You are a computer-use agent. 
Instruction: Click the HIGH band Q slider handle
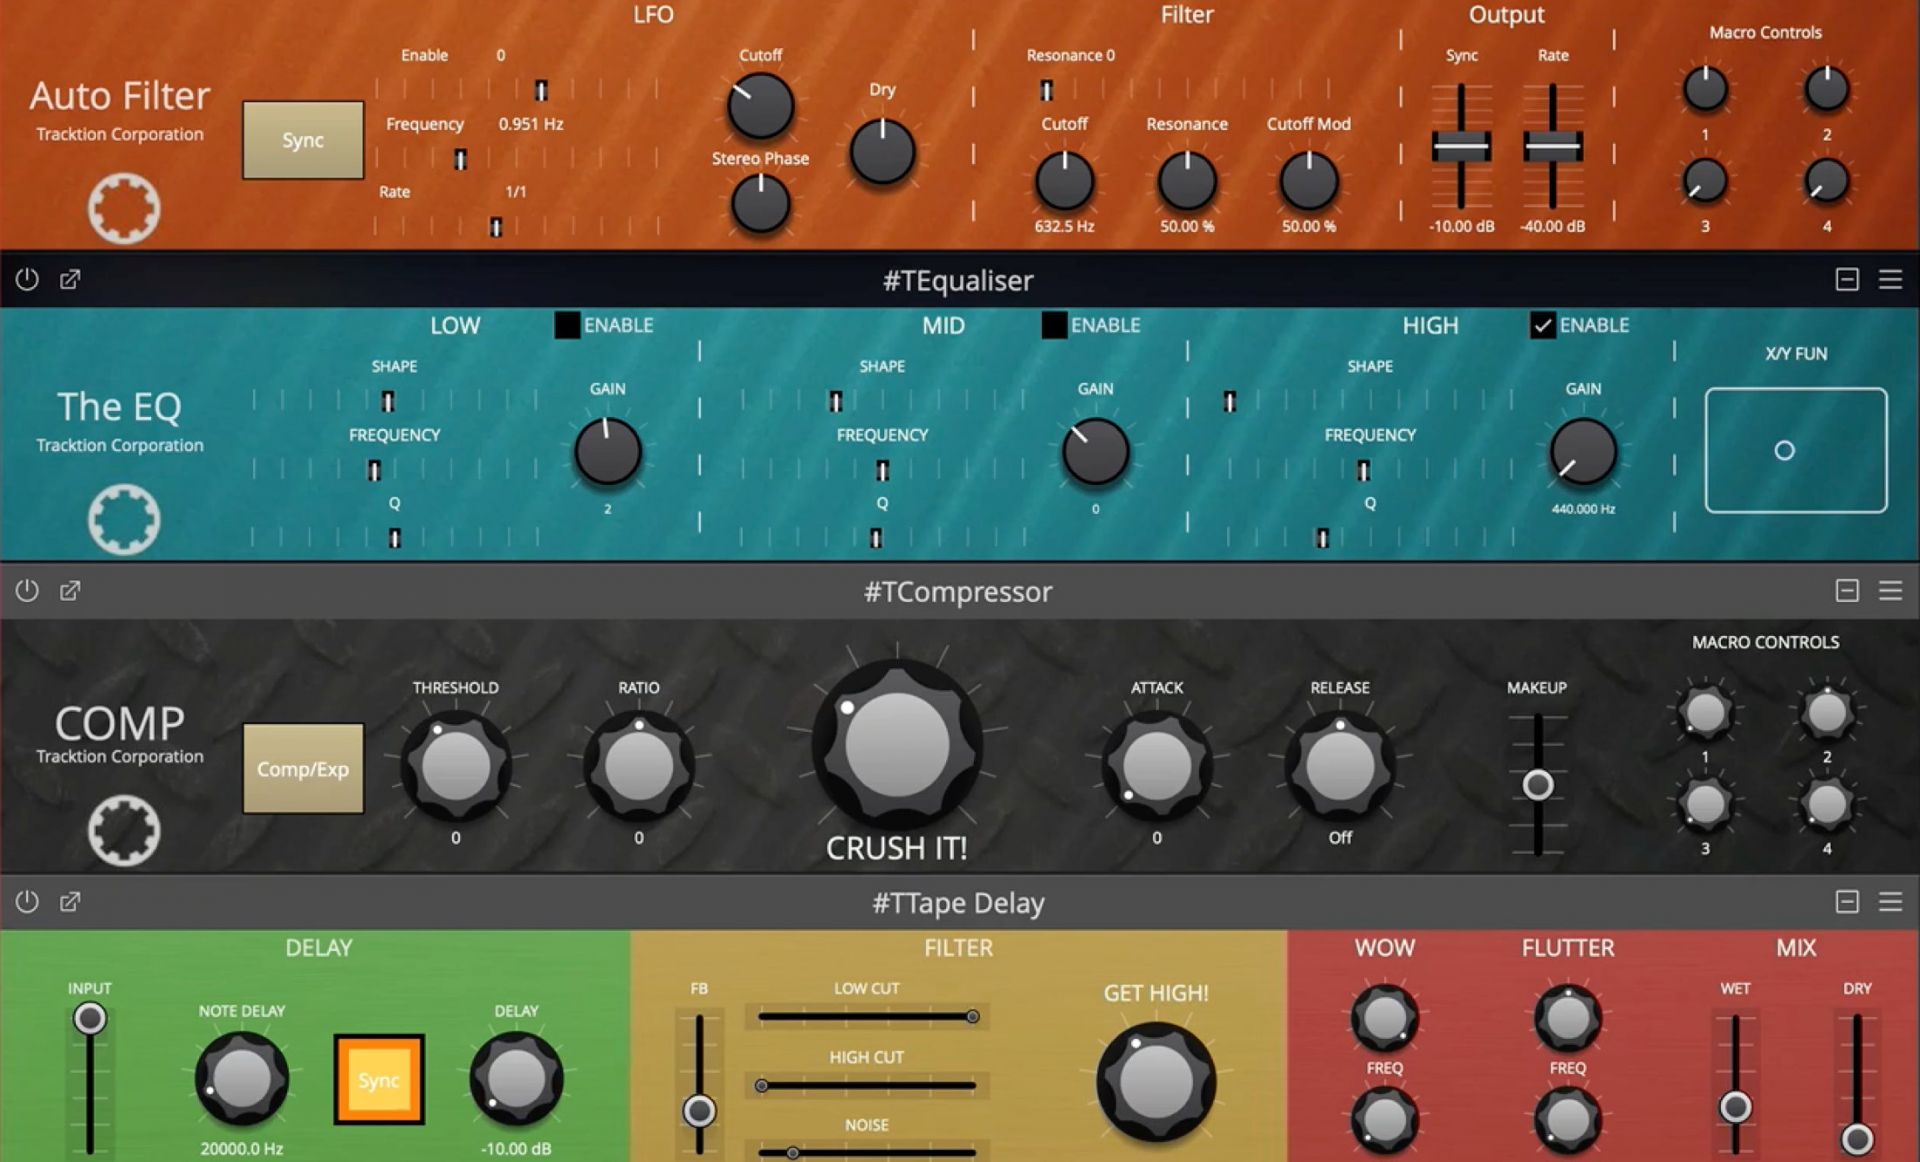coord(1322,538)
